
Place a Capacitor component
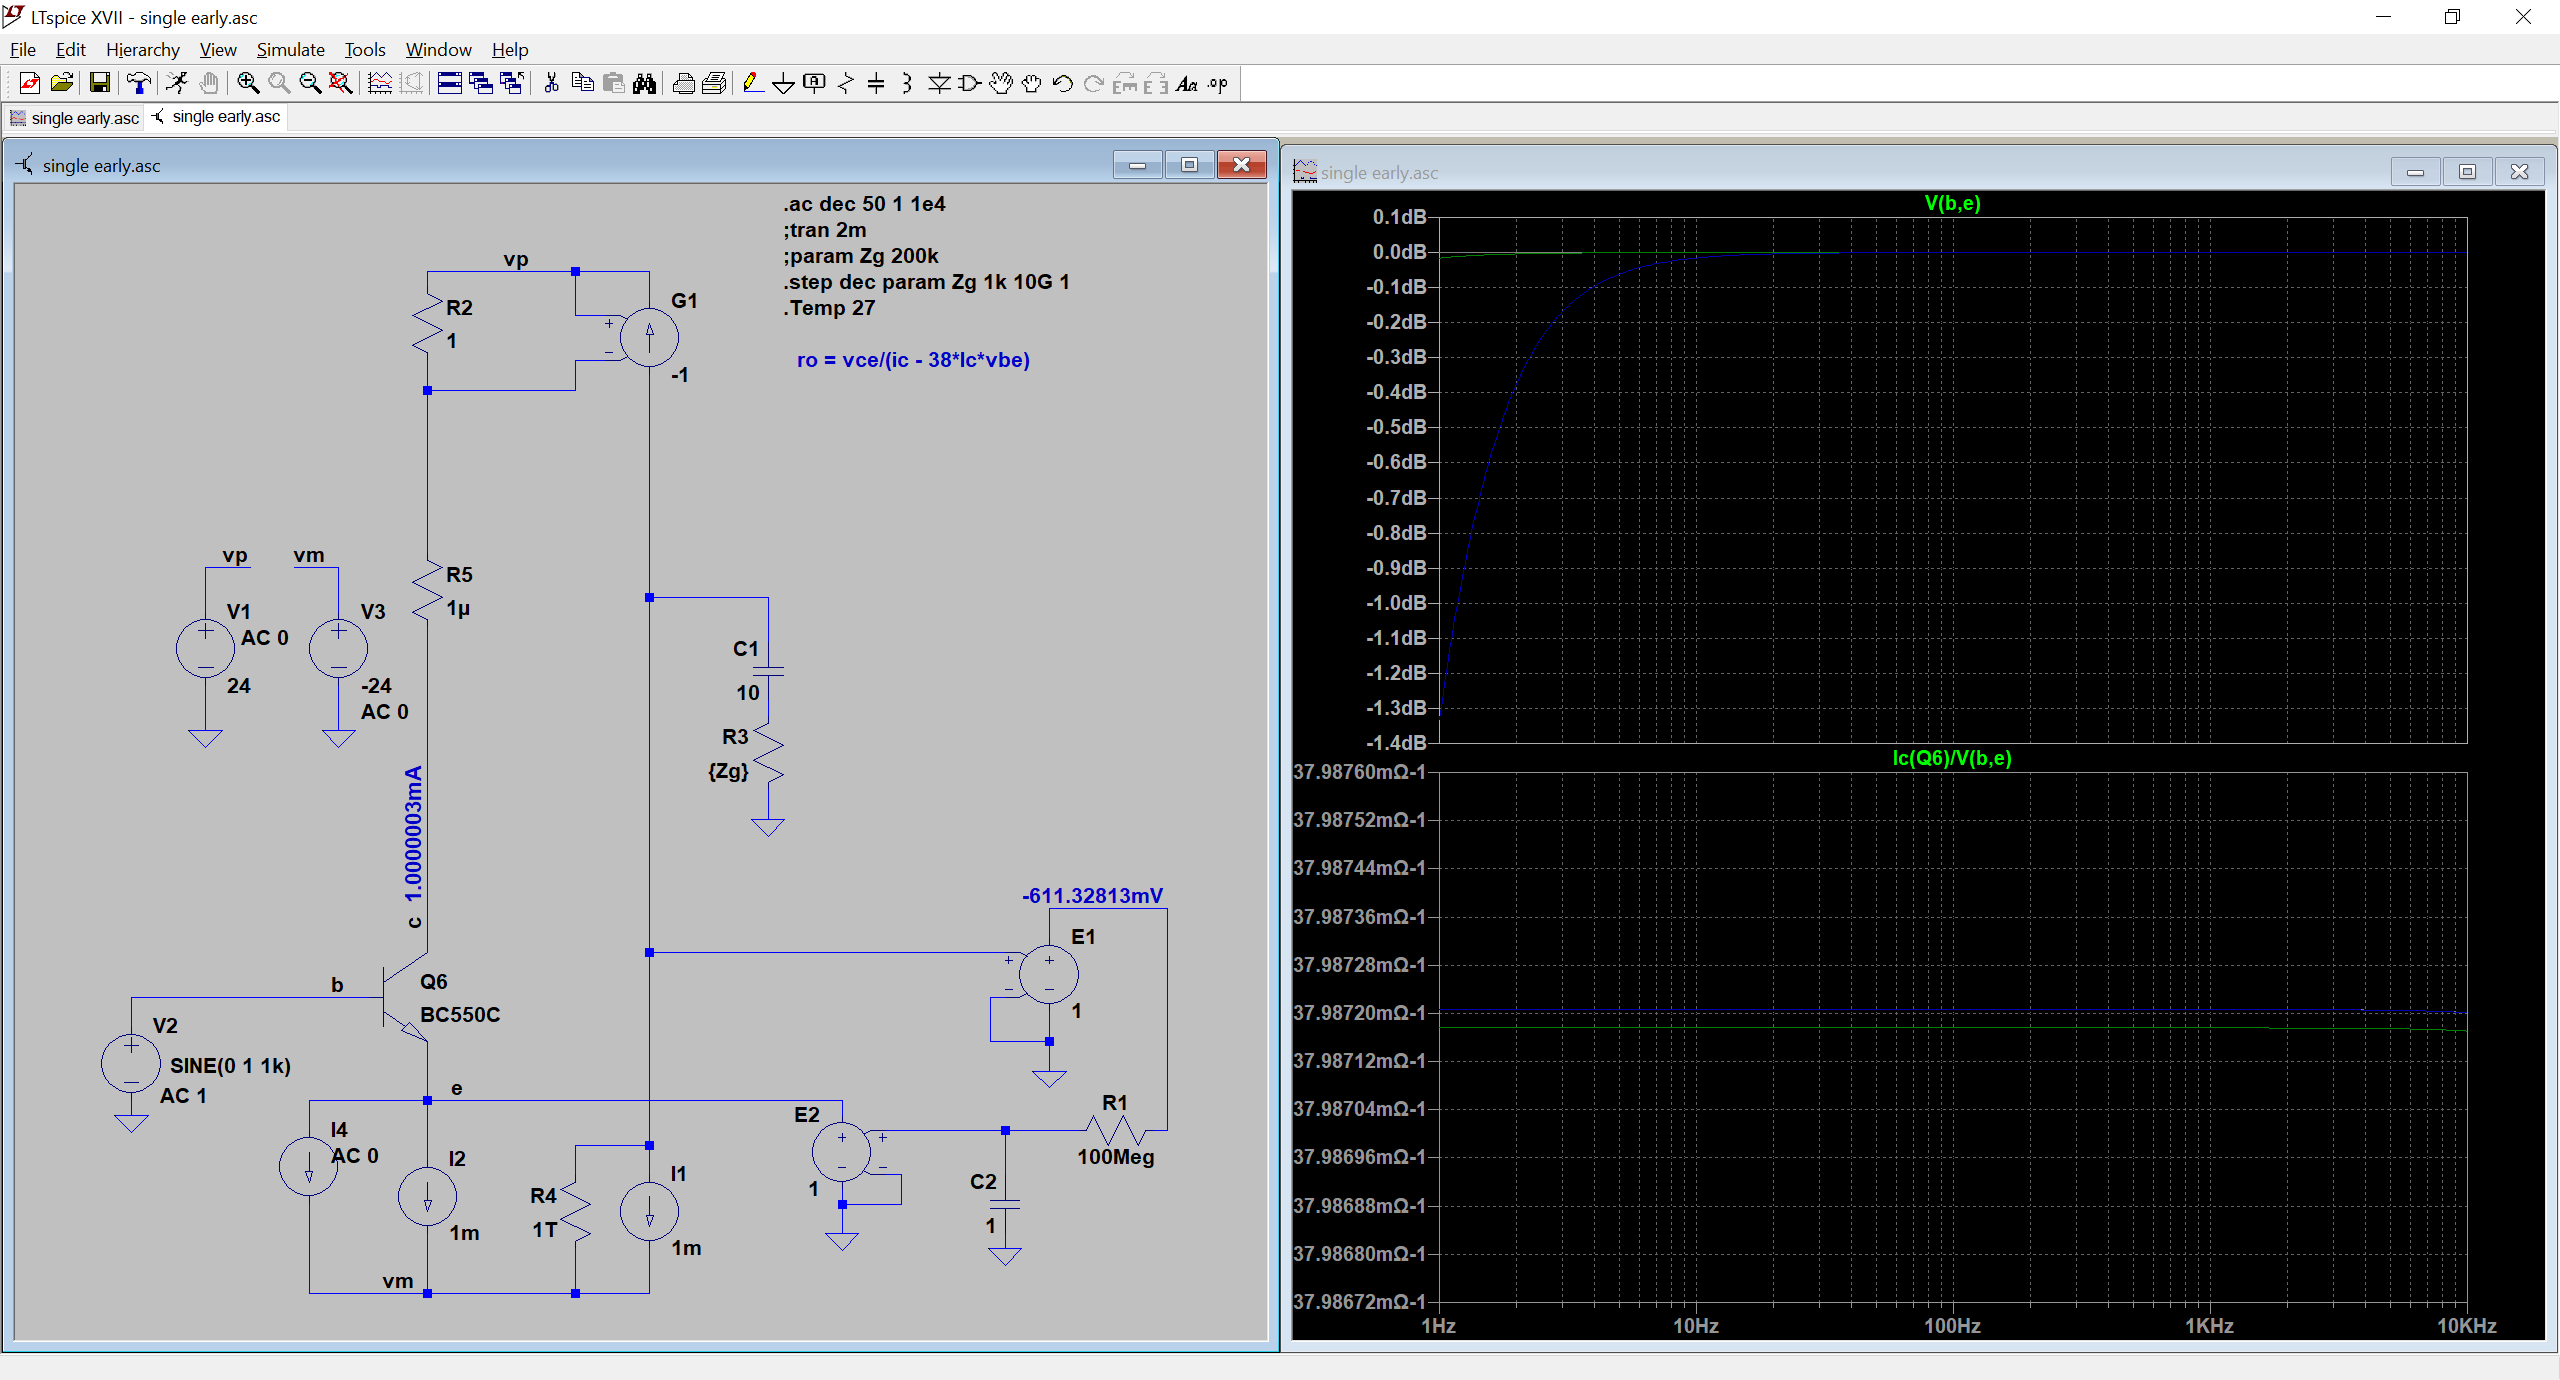(876, 84)
